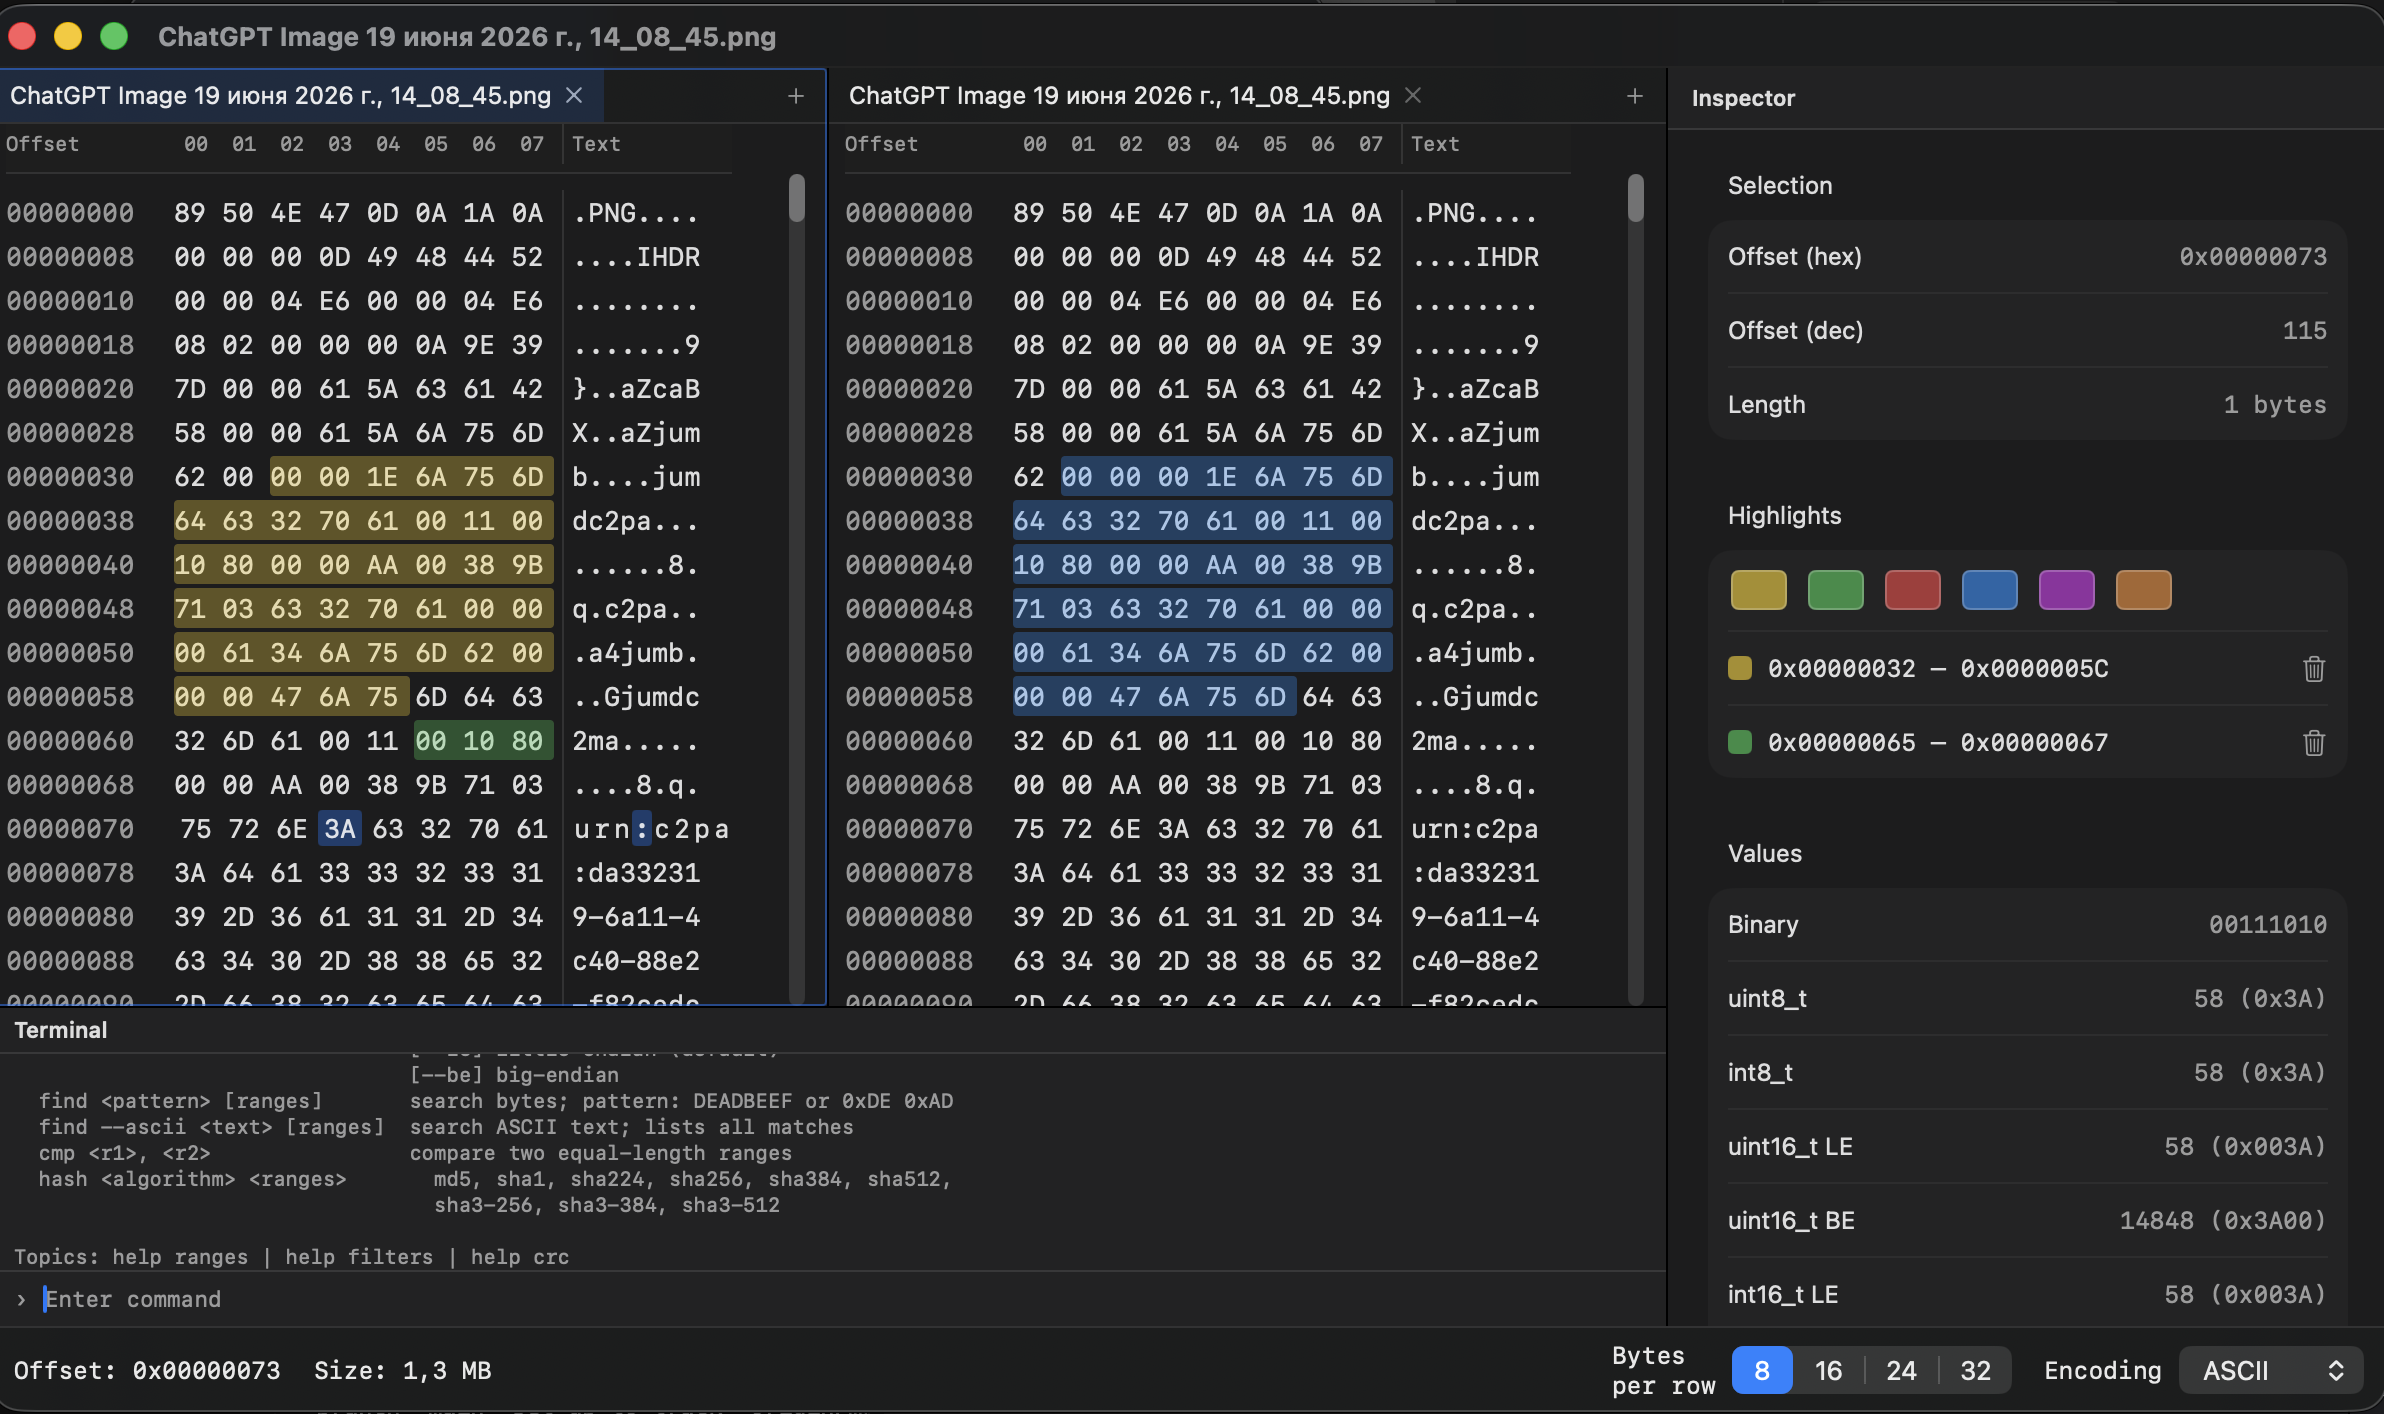Image resolution: width=2384 pixels, height=1414 pixels.
Task: Delete the 0x00000032 – 0x0000005C highlight
Action: (x=2314, y=668)
